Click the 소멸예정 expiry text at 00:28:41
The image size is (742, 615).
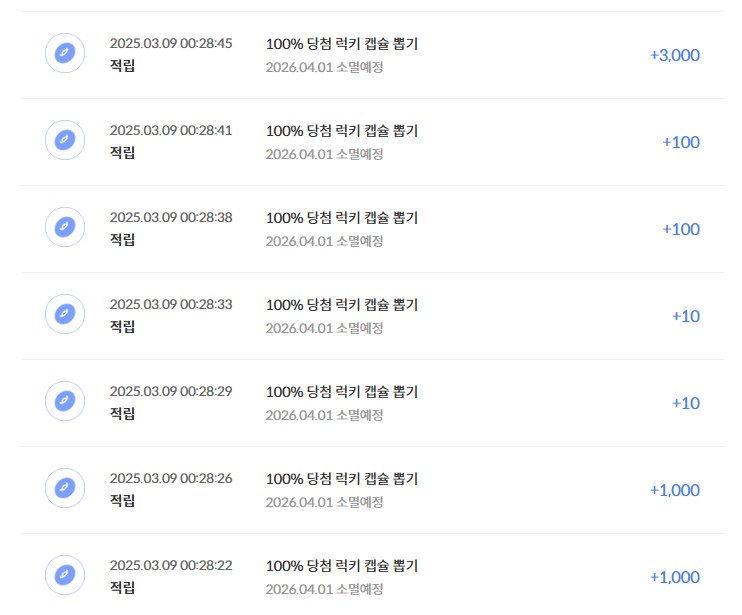324,154
